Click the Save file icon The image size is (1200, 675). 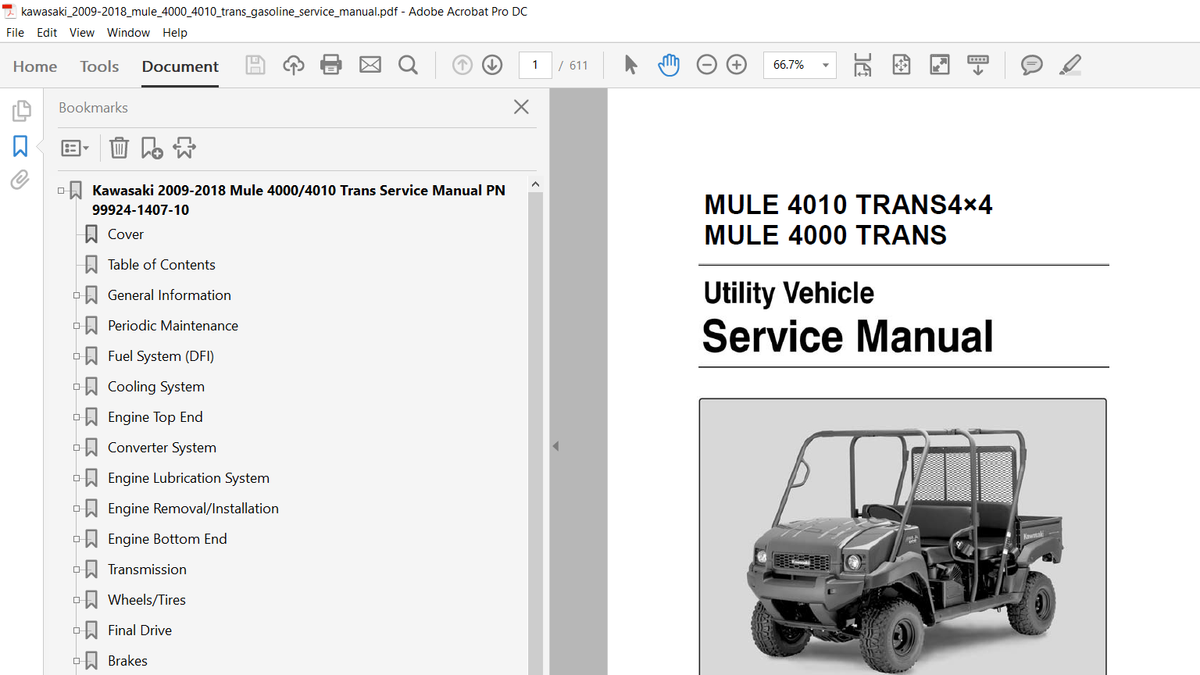(x=256, y=65)
